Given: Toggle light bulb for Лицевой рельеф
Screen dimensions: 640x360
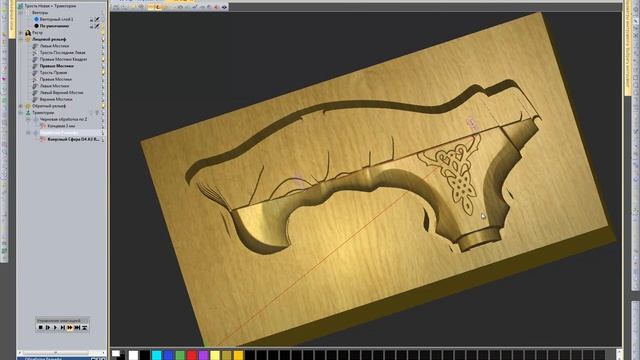Looking at the screenshot, I should coord(103,39).
